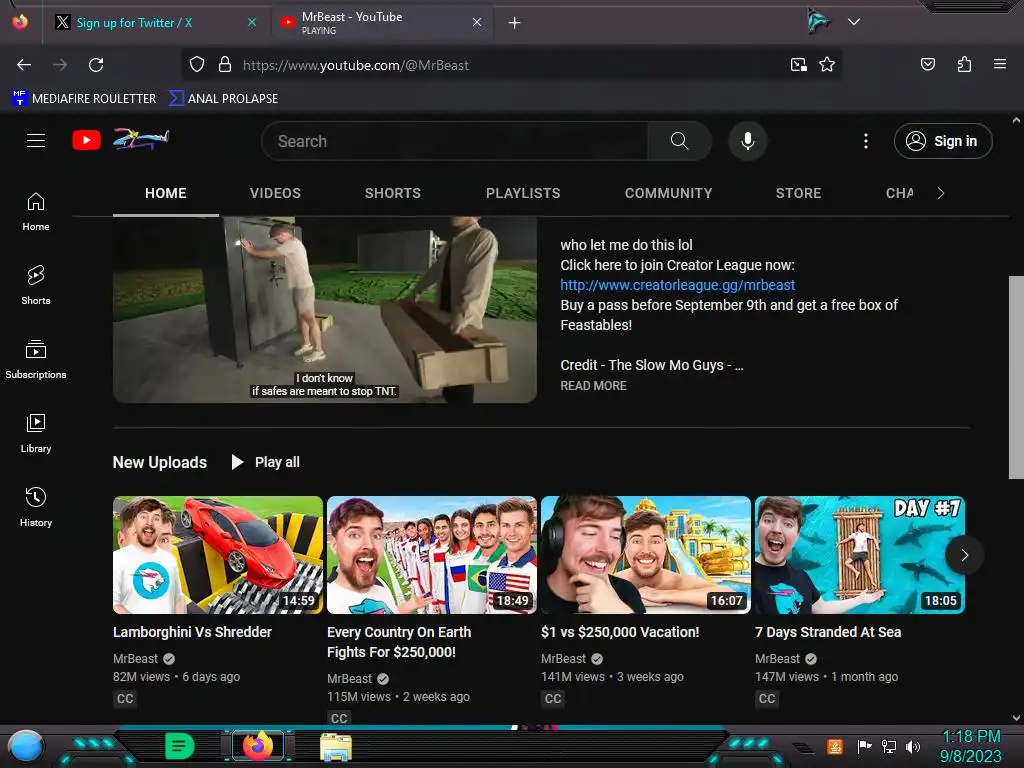Viewport: 1024px width, 768px height.
Task: Bookmark this page with the star
Action: pyautogui.click(x=827, y=65)
